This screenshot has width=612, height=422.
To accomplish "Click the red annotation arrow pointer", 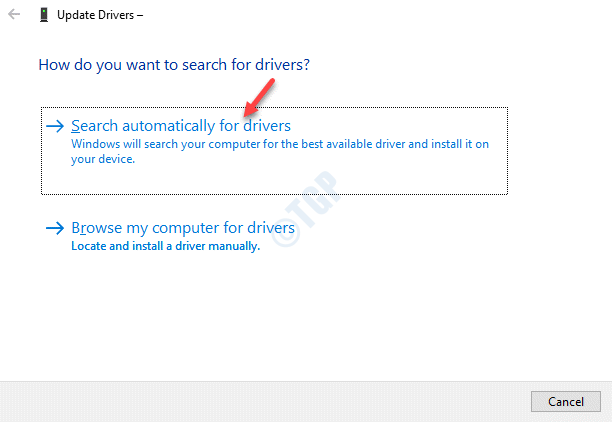I will click(x=259, y=98).
